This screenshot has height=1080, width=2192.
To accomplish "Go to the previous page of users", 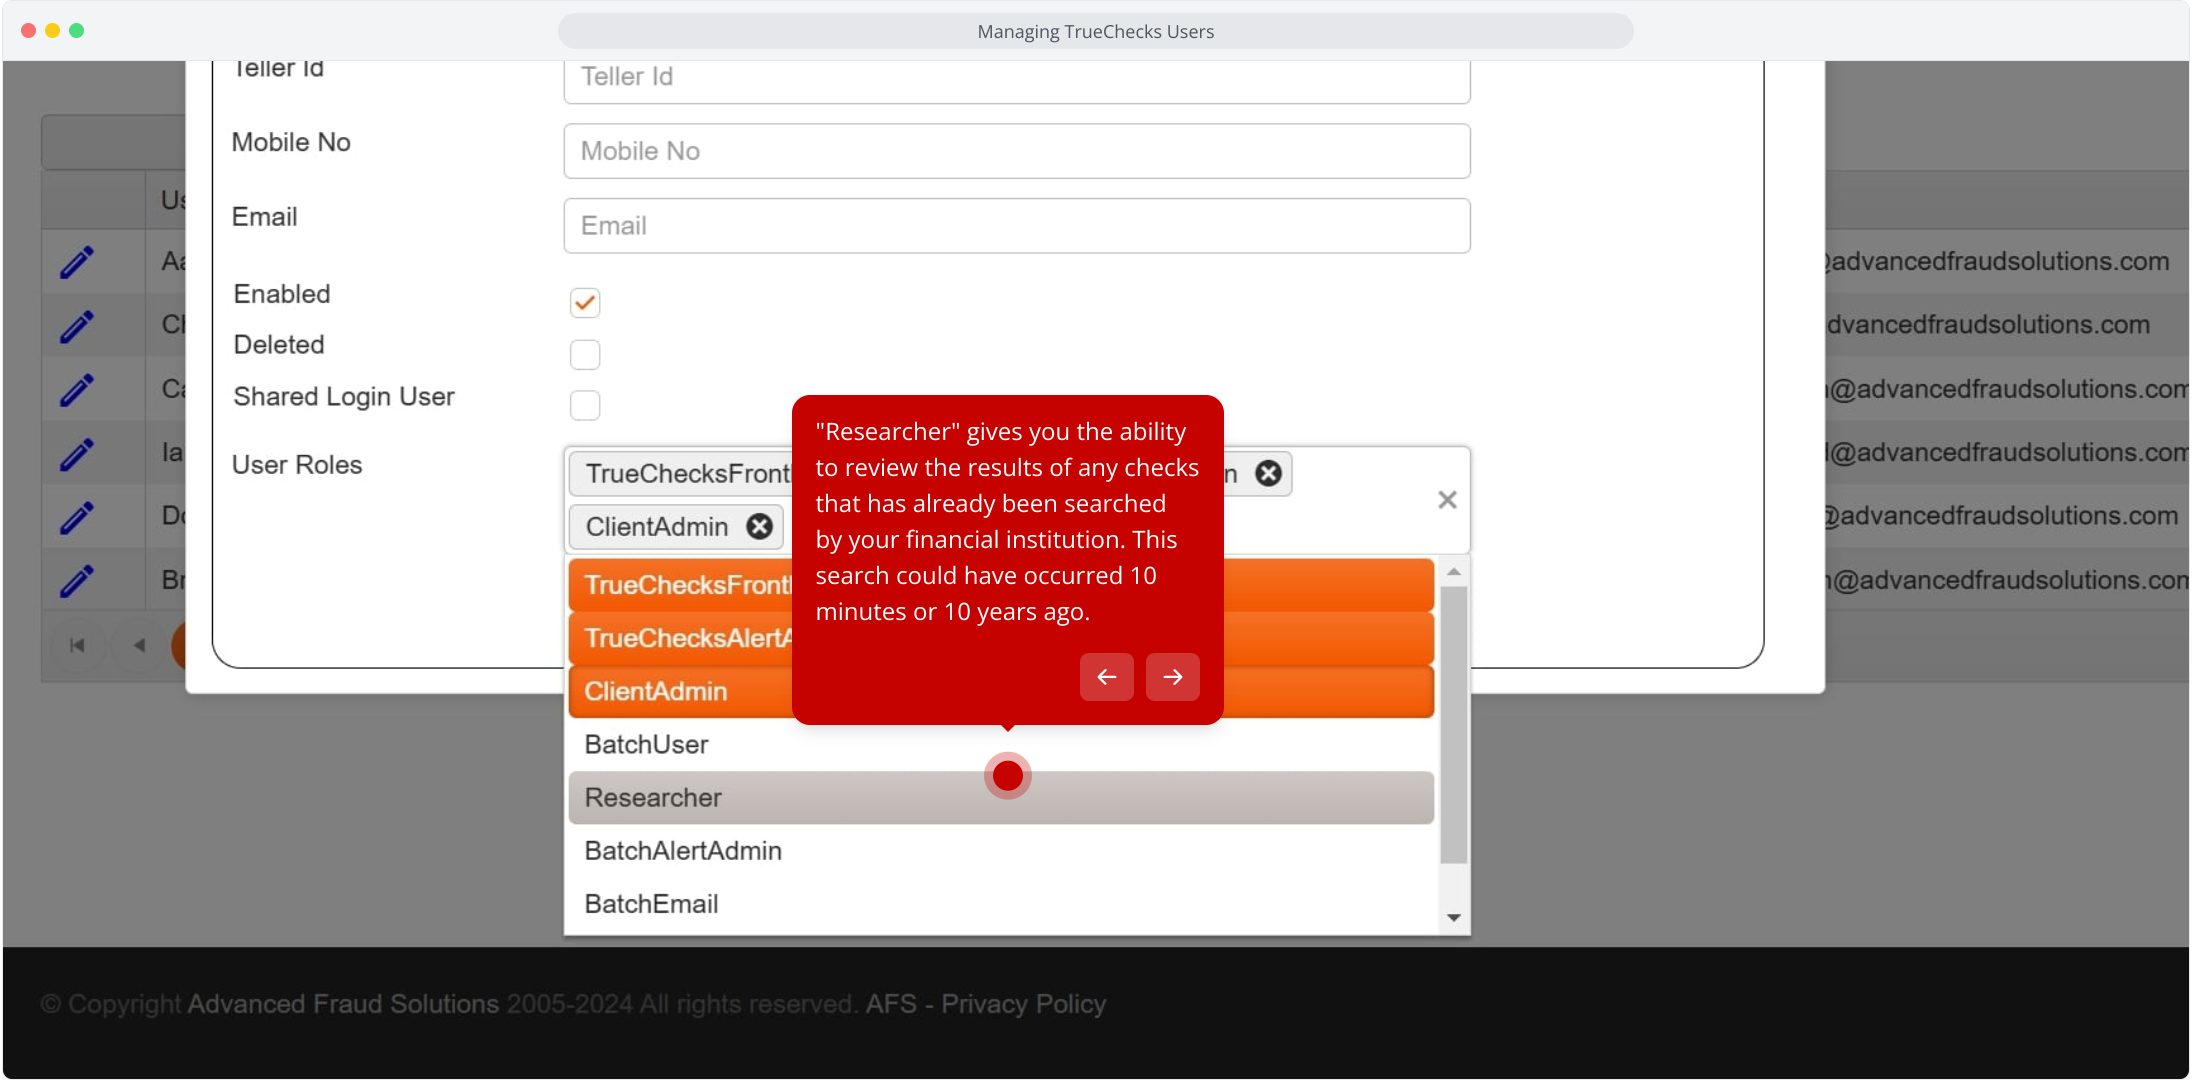I will tap(139, 645).
